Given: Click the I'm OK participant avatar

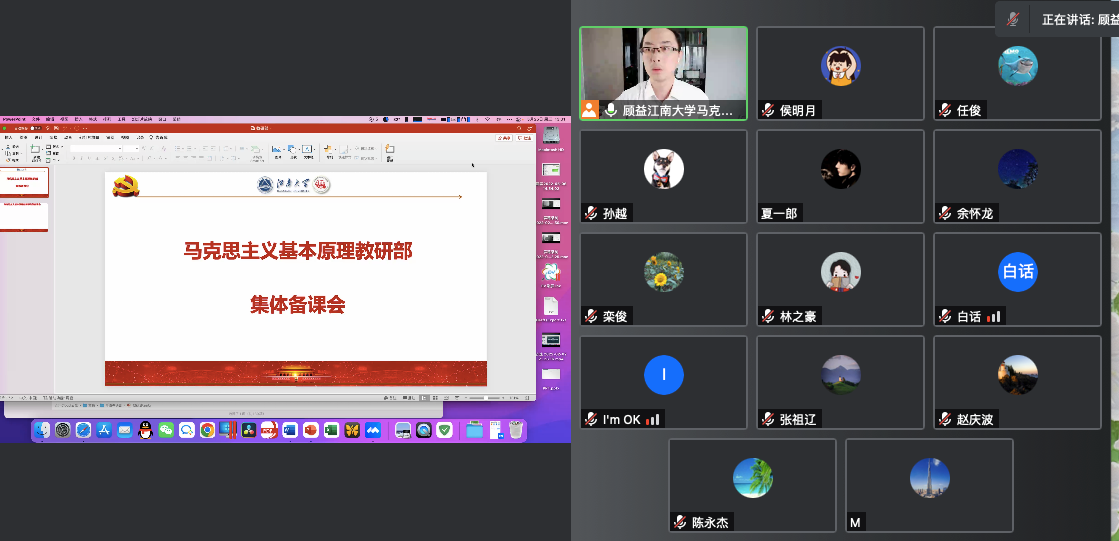Looking at the screenshot, I should click(x=663, y=374).
